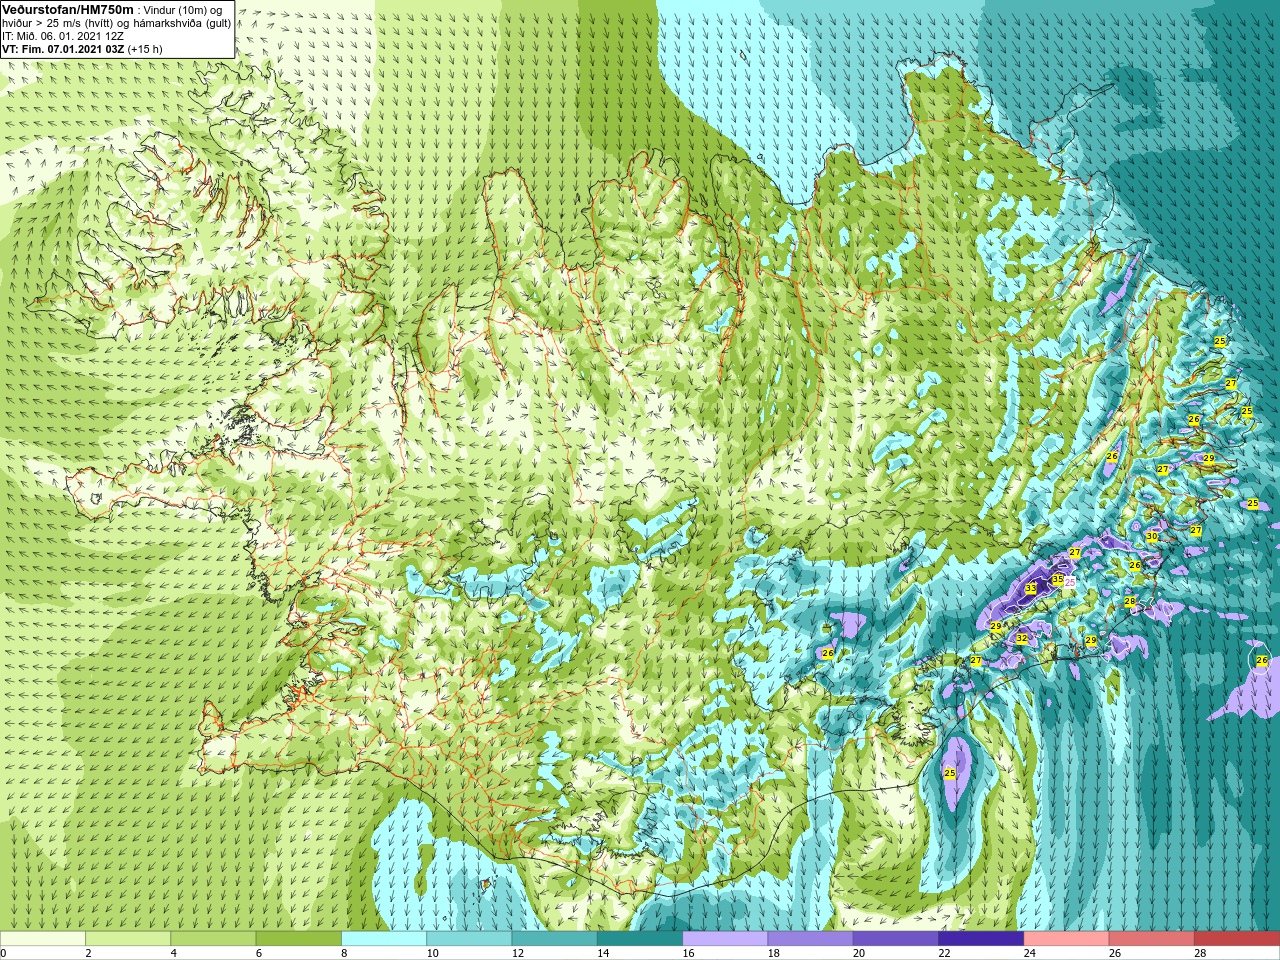Click the valid time "VT: Fim. 07.01.2021 03Z"
1280x960 pixels.
[63, 49]
